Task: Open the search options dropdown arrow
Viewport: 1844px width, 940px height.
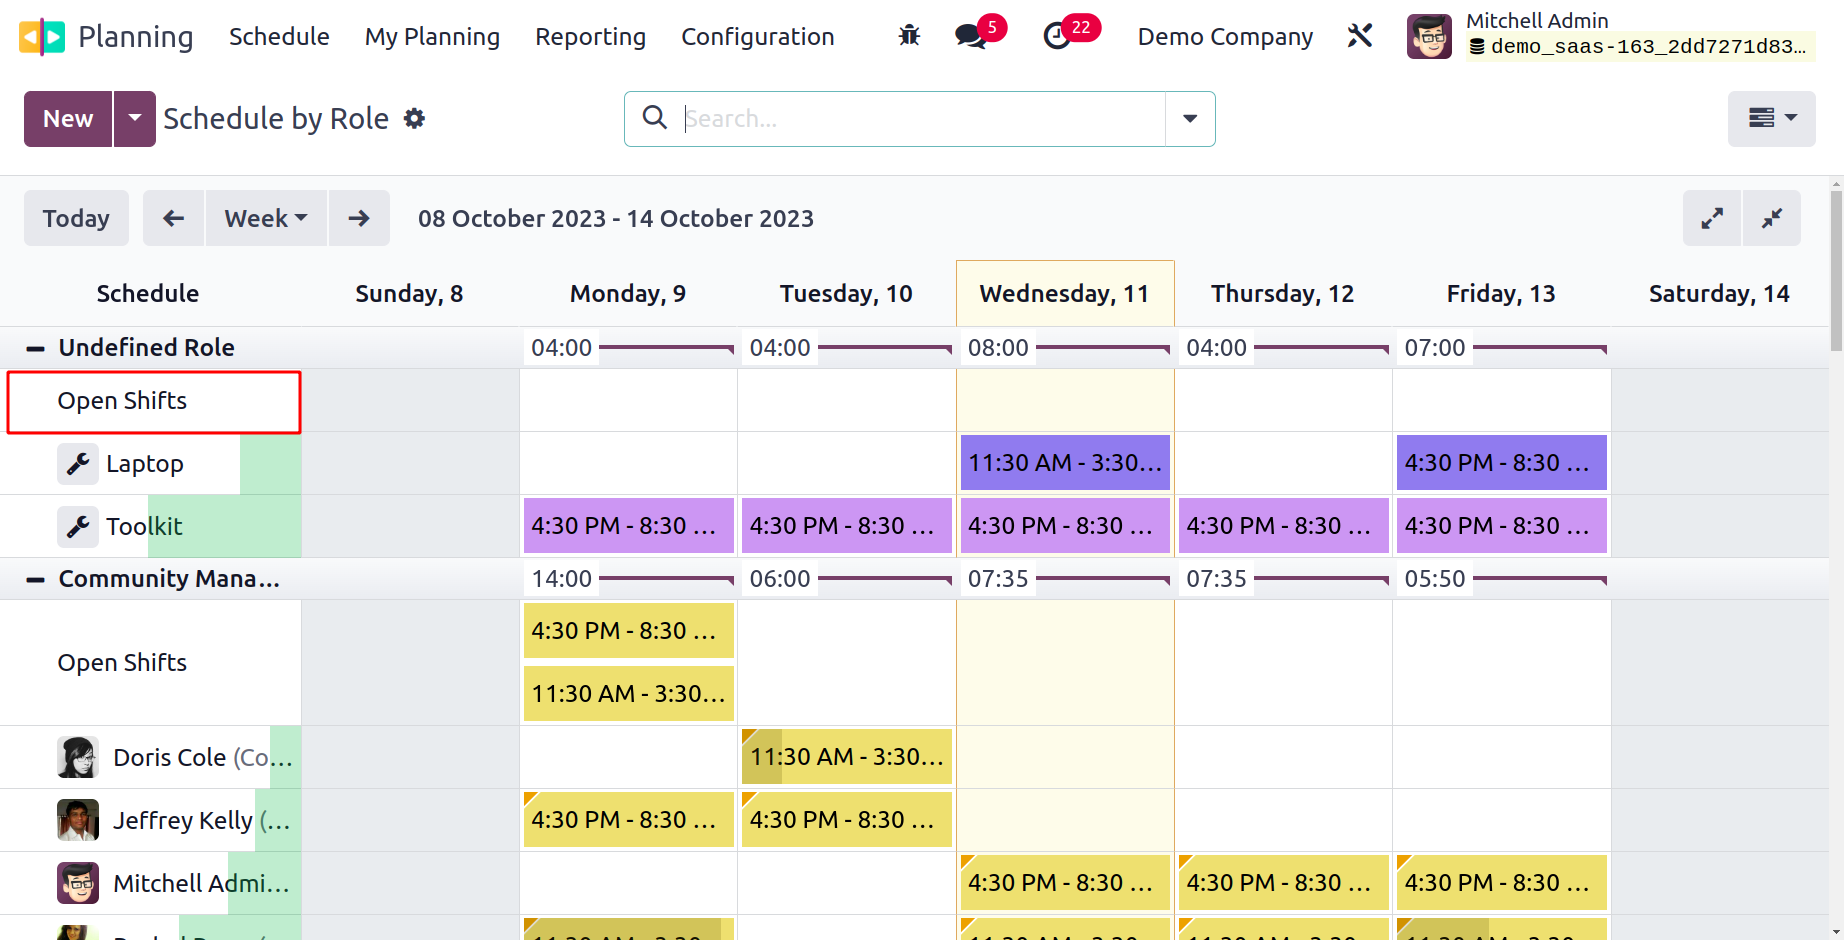Action: 1190,119
